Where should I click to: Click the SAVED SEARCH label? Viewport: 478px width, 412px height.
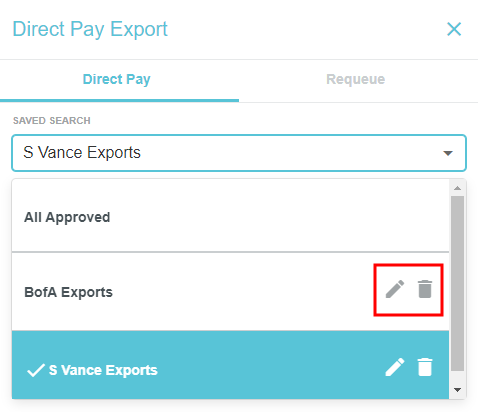click(52, 120)
